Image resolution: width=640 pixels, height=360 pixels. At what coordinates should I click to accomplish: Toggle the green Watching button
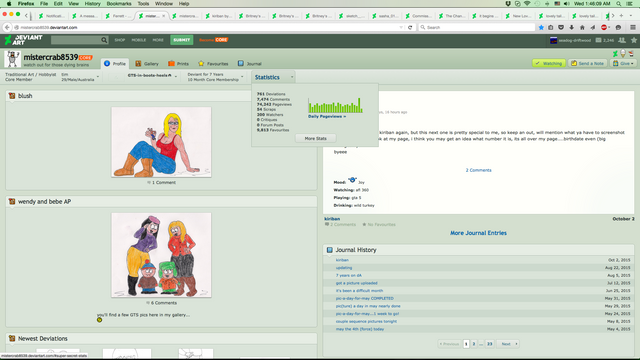(x=549, y=63)
